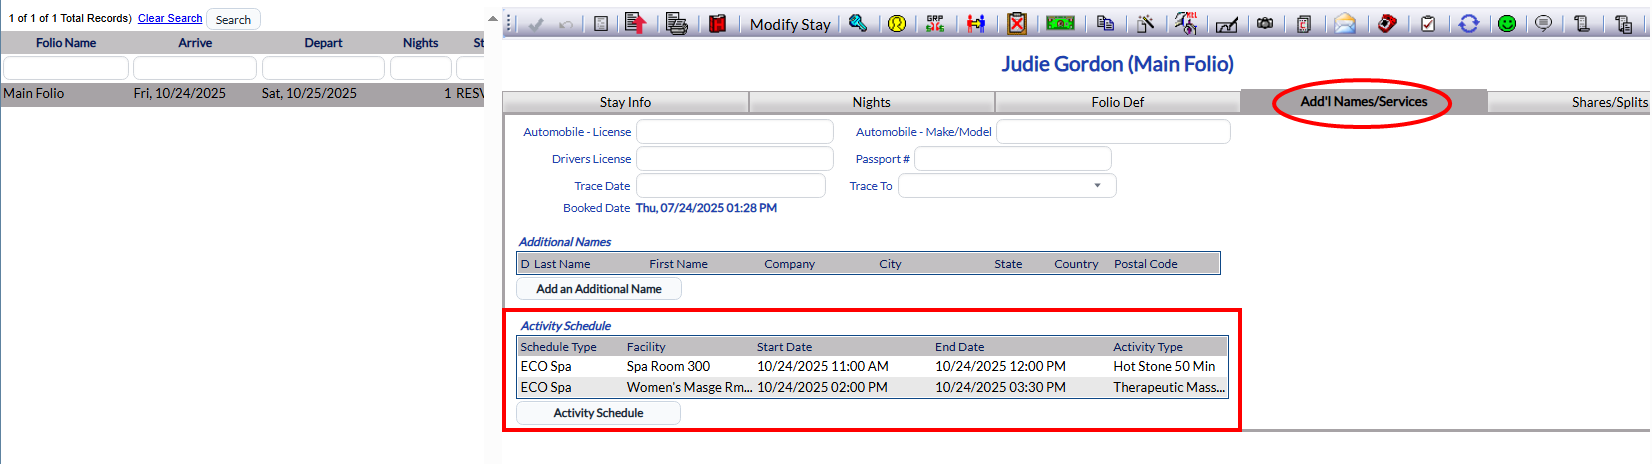Click the single scroll document icon
The width and height of the screenshot is (1652, 464).
coord(1582,23)
